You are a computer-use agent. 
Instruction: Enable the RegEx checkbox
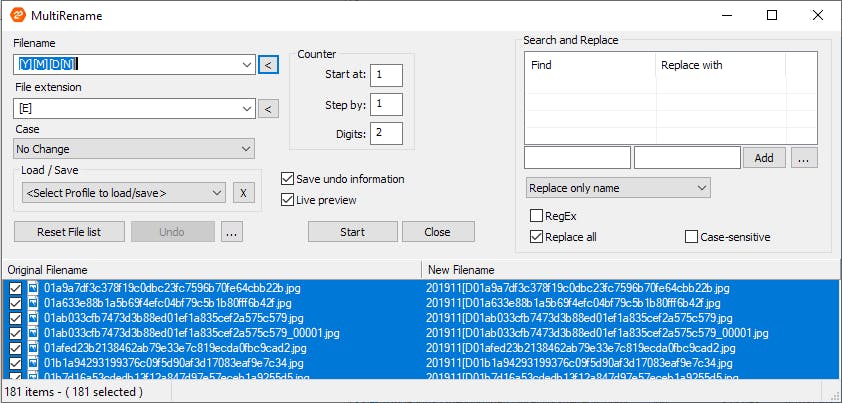536,216
